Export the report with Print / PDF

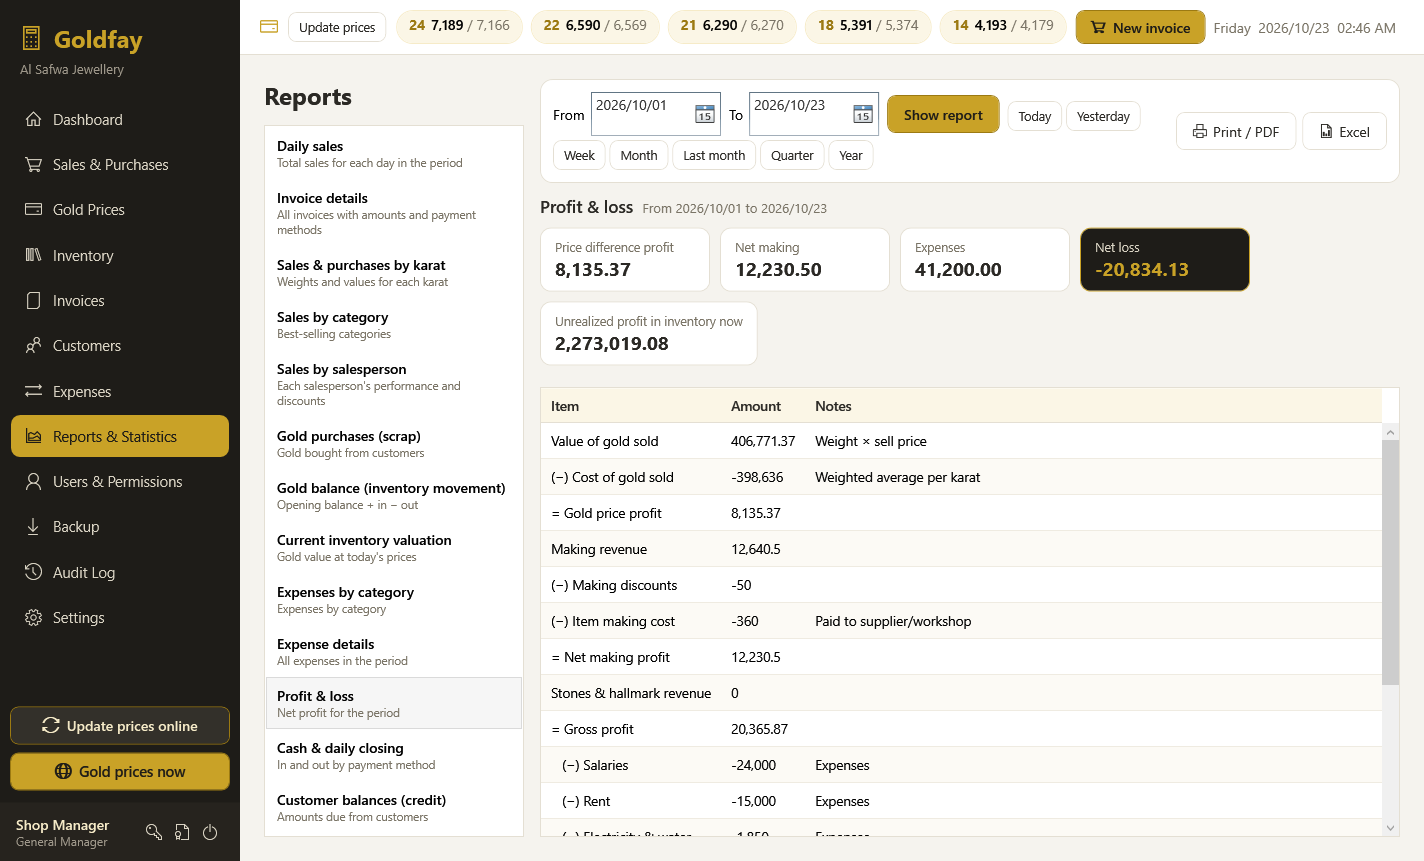tap(1236, 131)
